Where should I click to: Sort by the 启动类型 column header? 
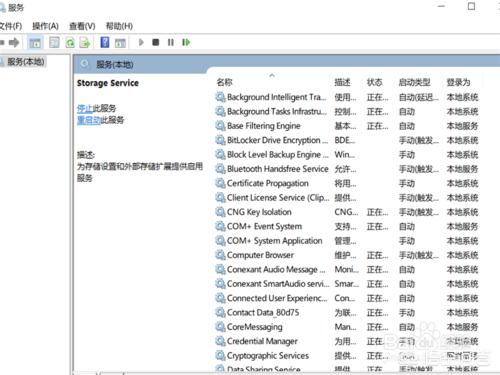tap(414, 82)
